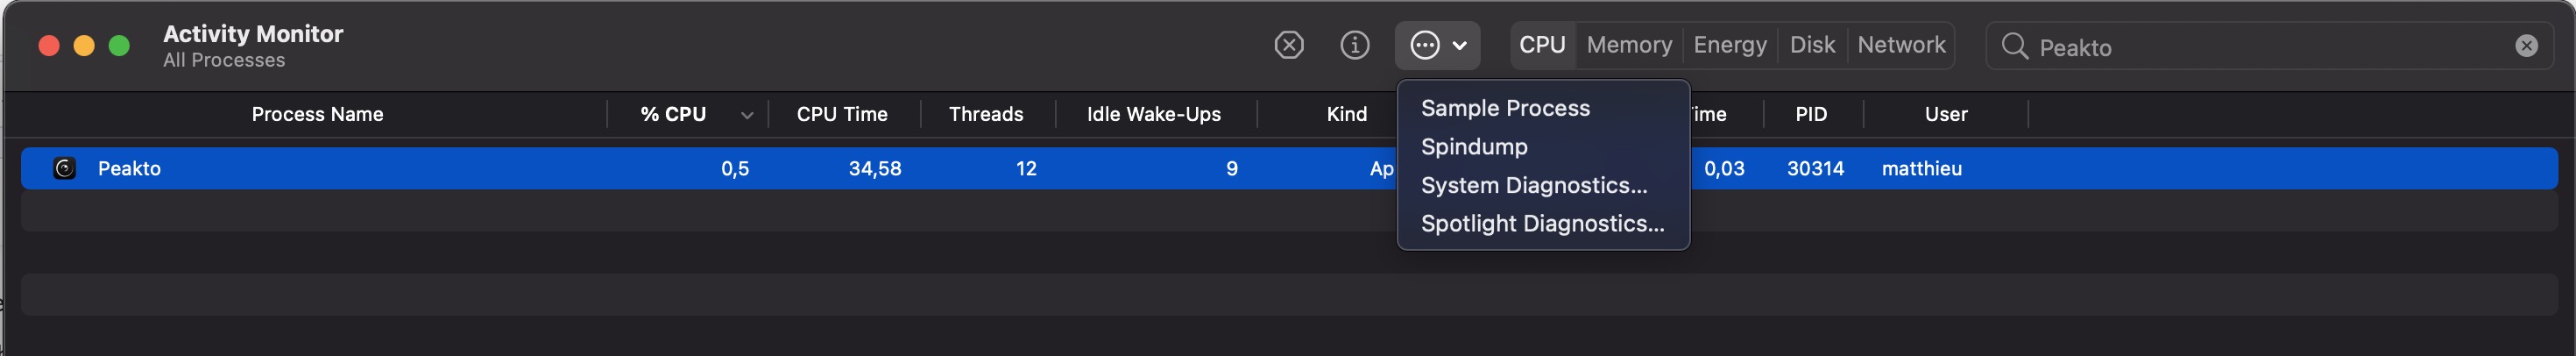Click the Peakto app icon in the row
This screenshot has height=356, width=2576.
pos(65,168)
